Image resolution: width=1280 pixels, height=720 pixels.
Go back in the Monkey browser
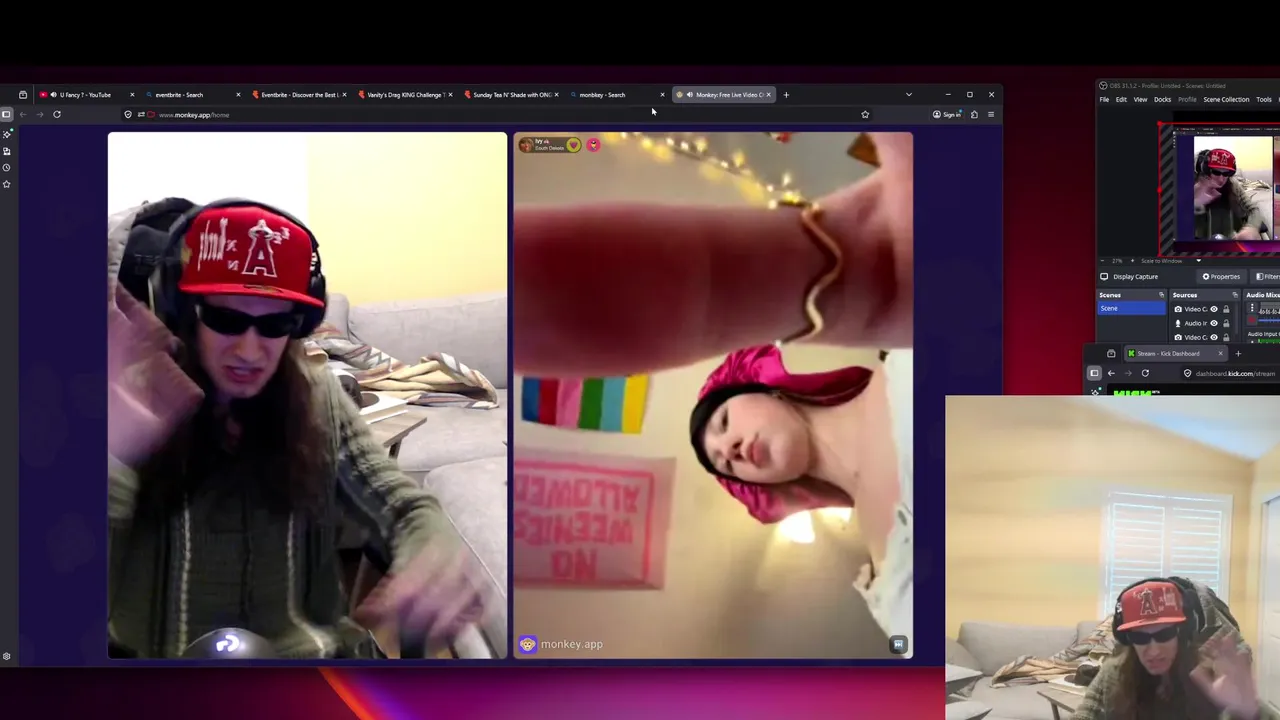[x=24, y=114]
